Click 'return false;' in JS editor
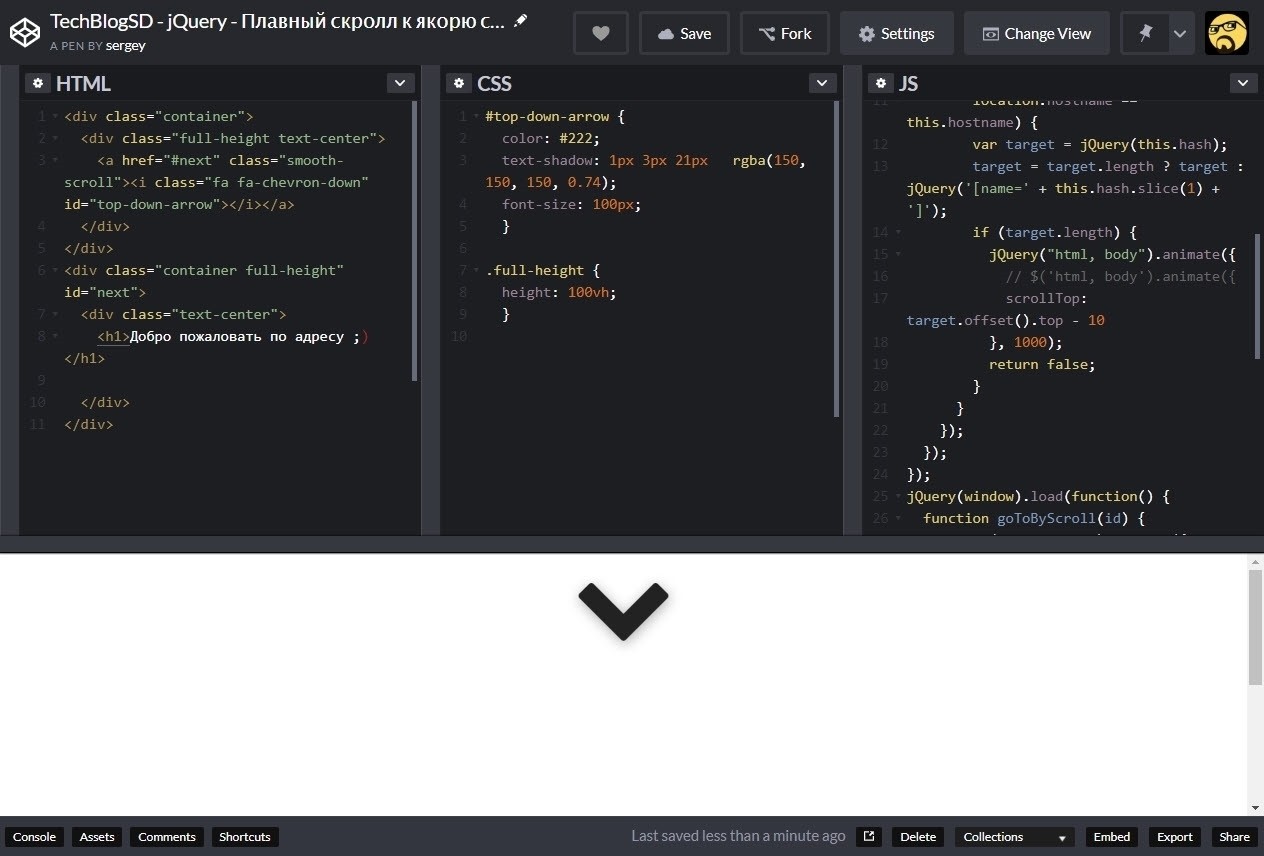 [x=1042, y=364]
